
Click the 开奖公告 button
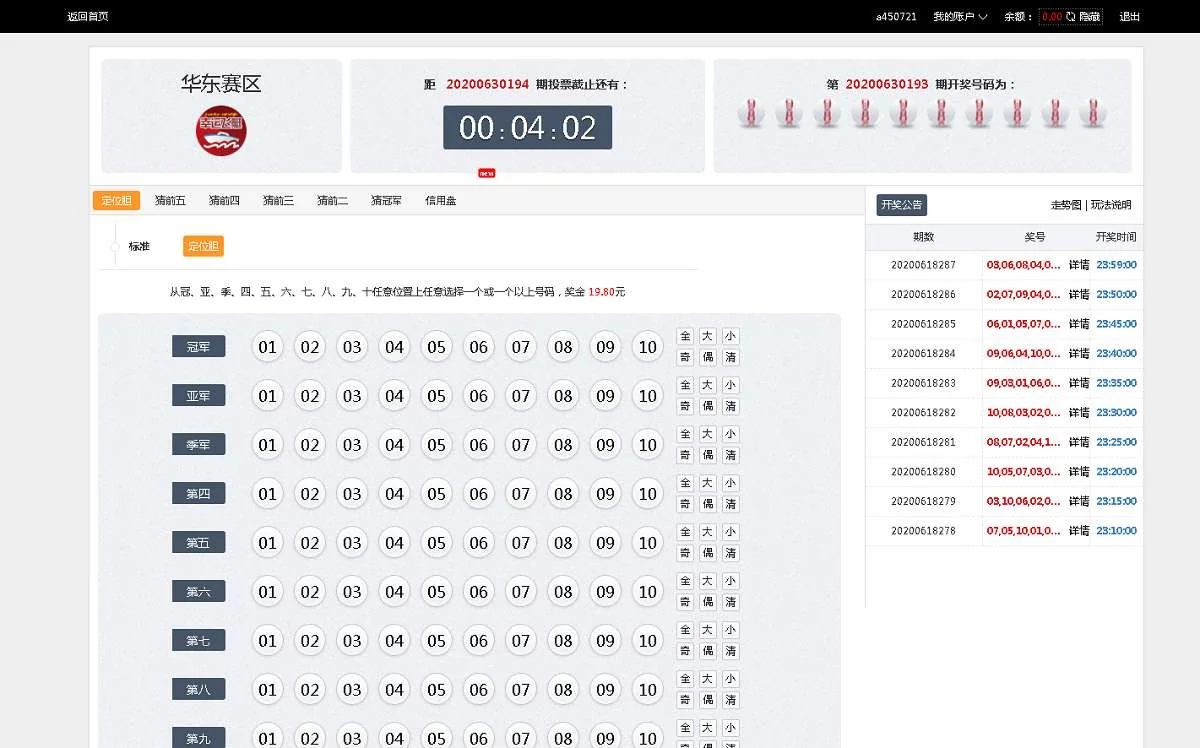pyautogui.click(x=902, y=205)
